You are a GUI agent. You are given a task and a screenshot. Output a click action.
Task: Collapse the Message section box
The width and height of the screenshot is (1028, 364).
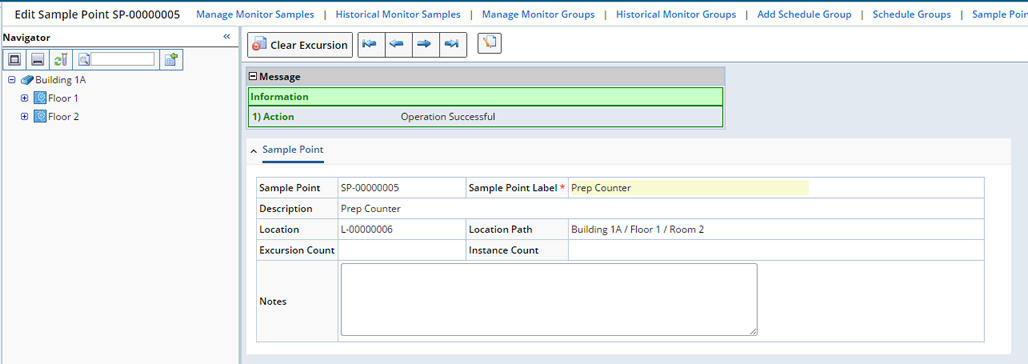tap(253, 77)
